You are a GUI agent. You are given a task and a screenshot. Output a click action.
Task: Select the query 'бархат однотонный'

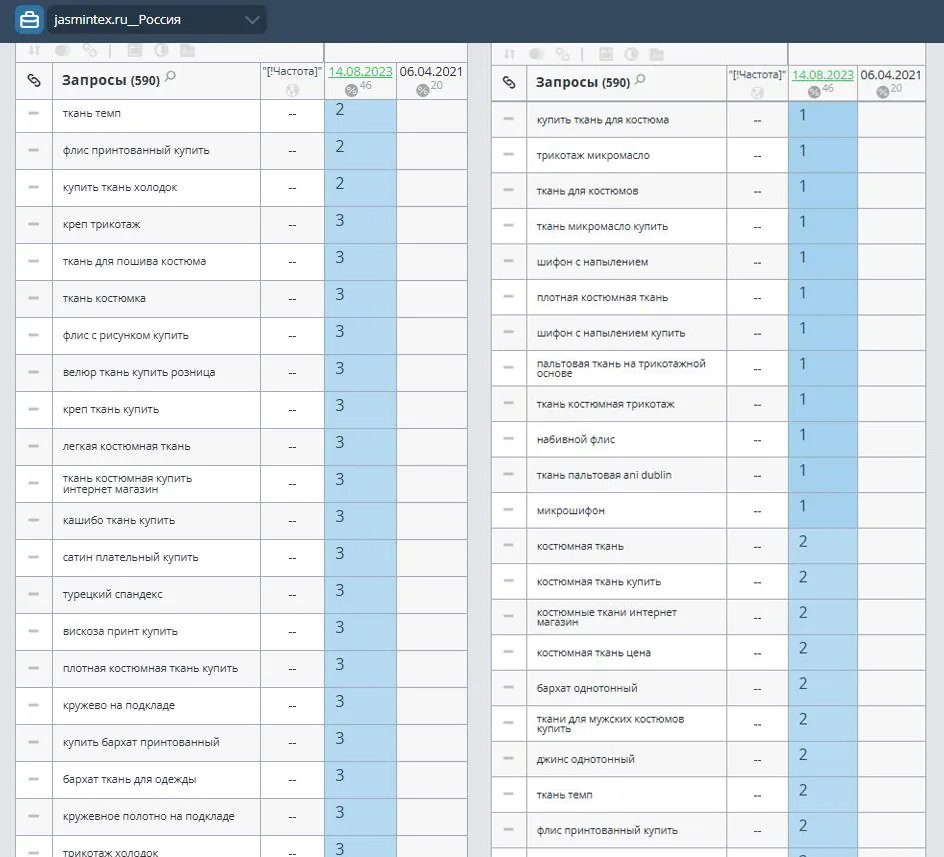point(587,688)
